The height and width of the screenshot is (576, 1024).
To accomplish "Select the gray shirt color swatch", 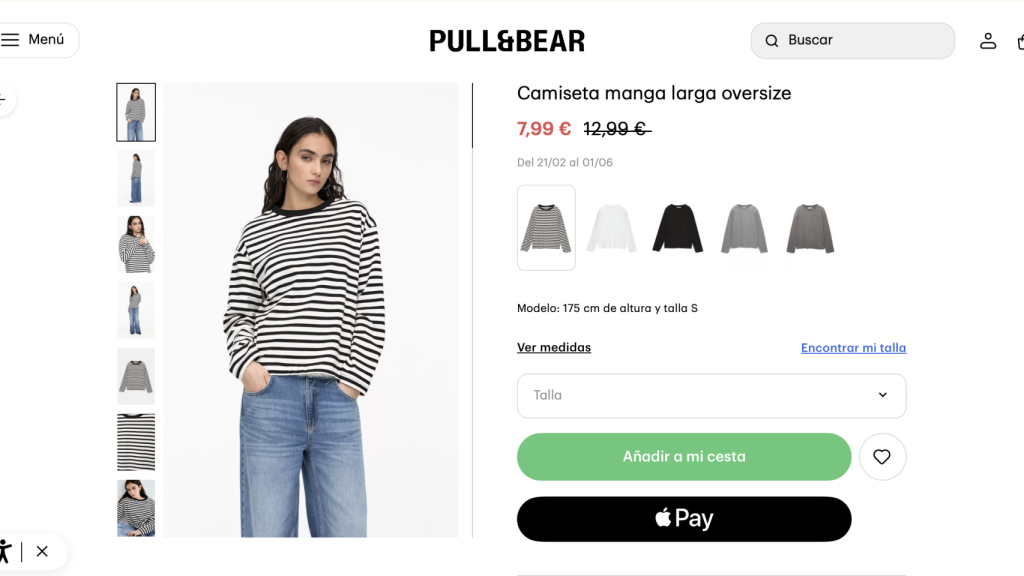I will 744,227.
